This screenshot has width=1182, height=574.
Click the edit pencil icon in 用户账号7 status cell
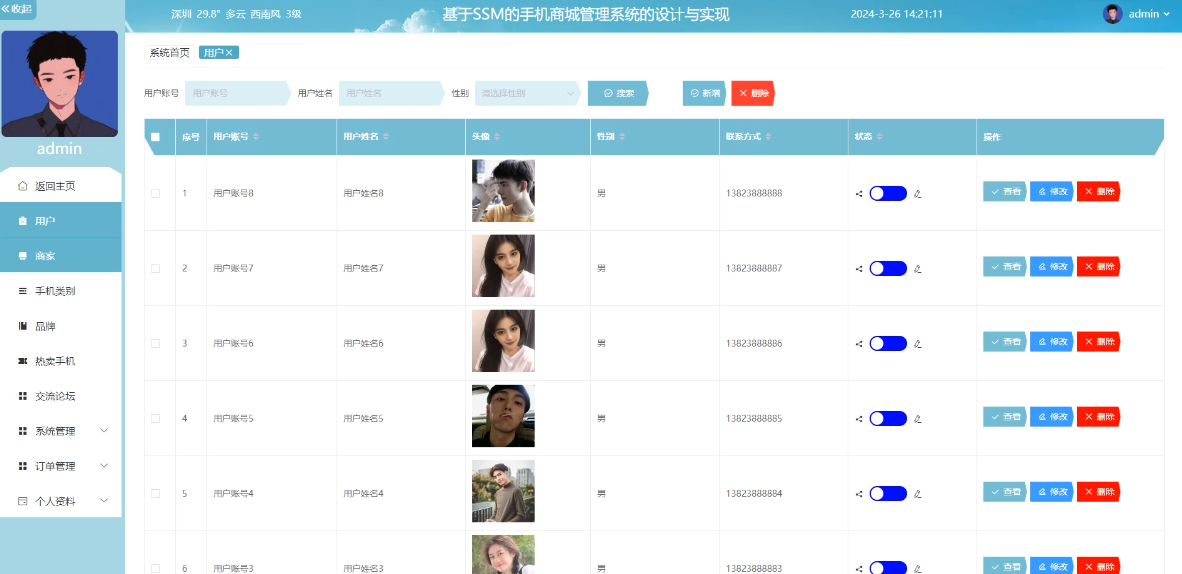[917, 269]
